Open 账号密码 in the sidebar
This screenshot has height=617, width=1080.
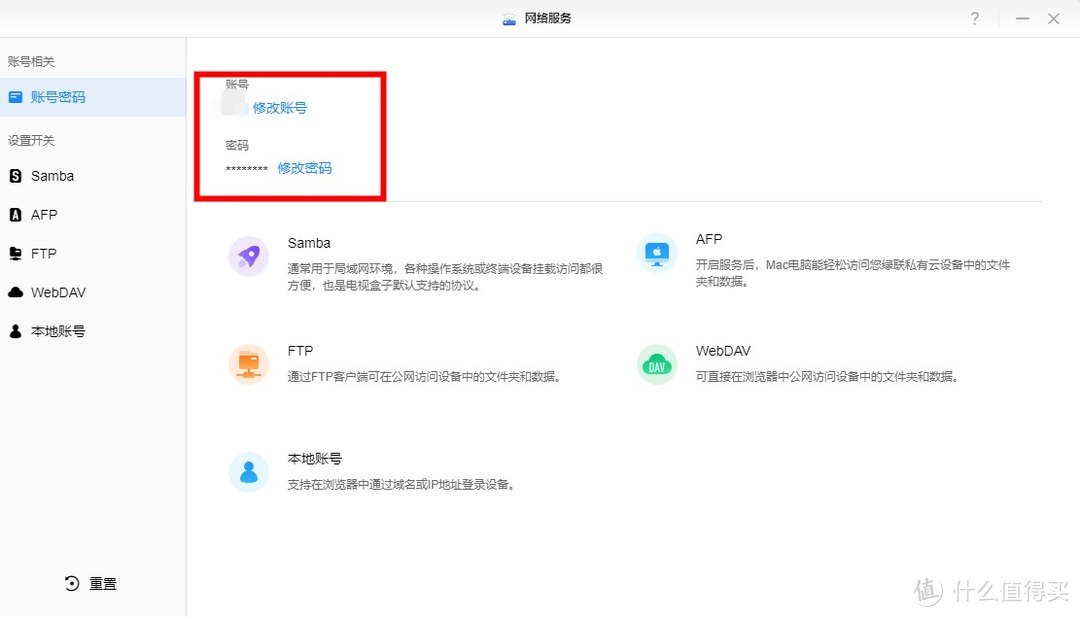point(58,97)
